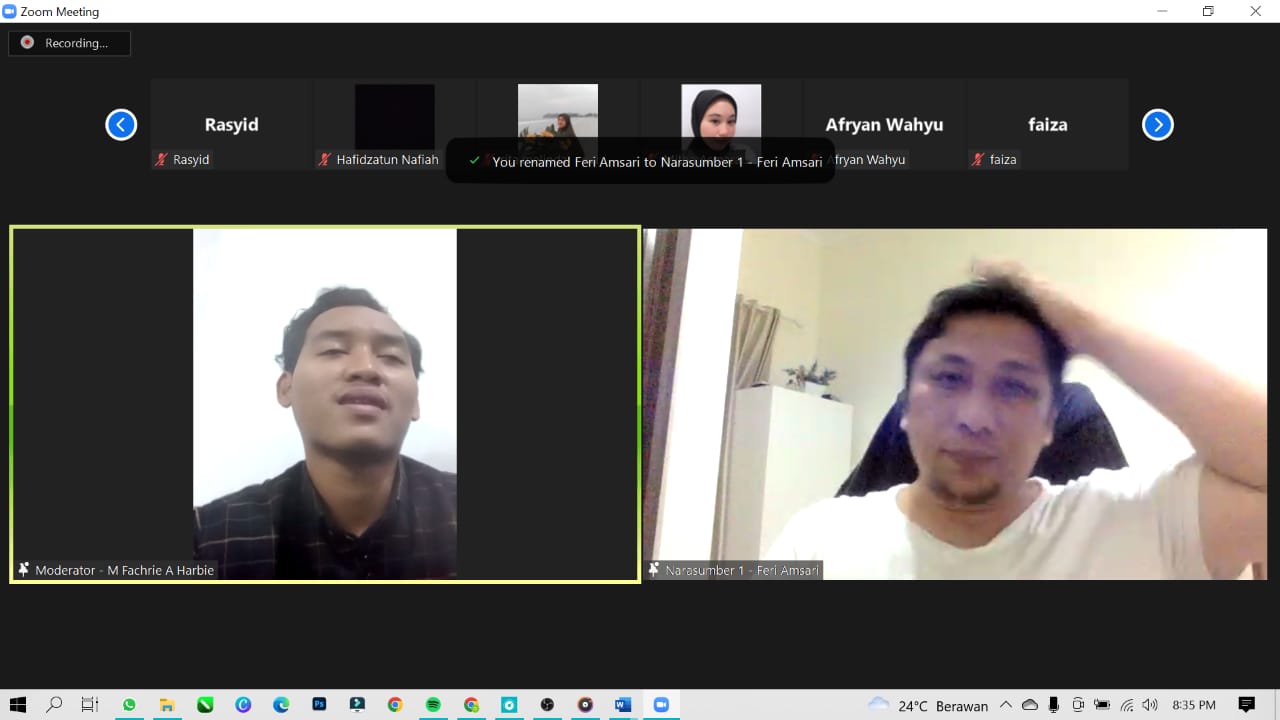1280x720 pixels.
Task: Open WhatsApp from the taskbar
Action: (x=129, y=705)
